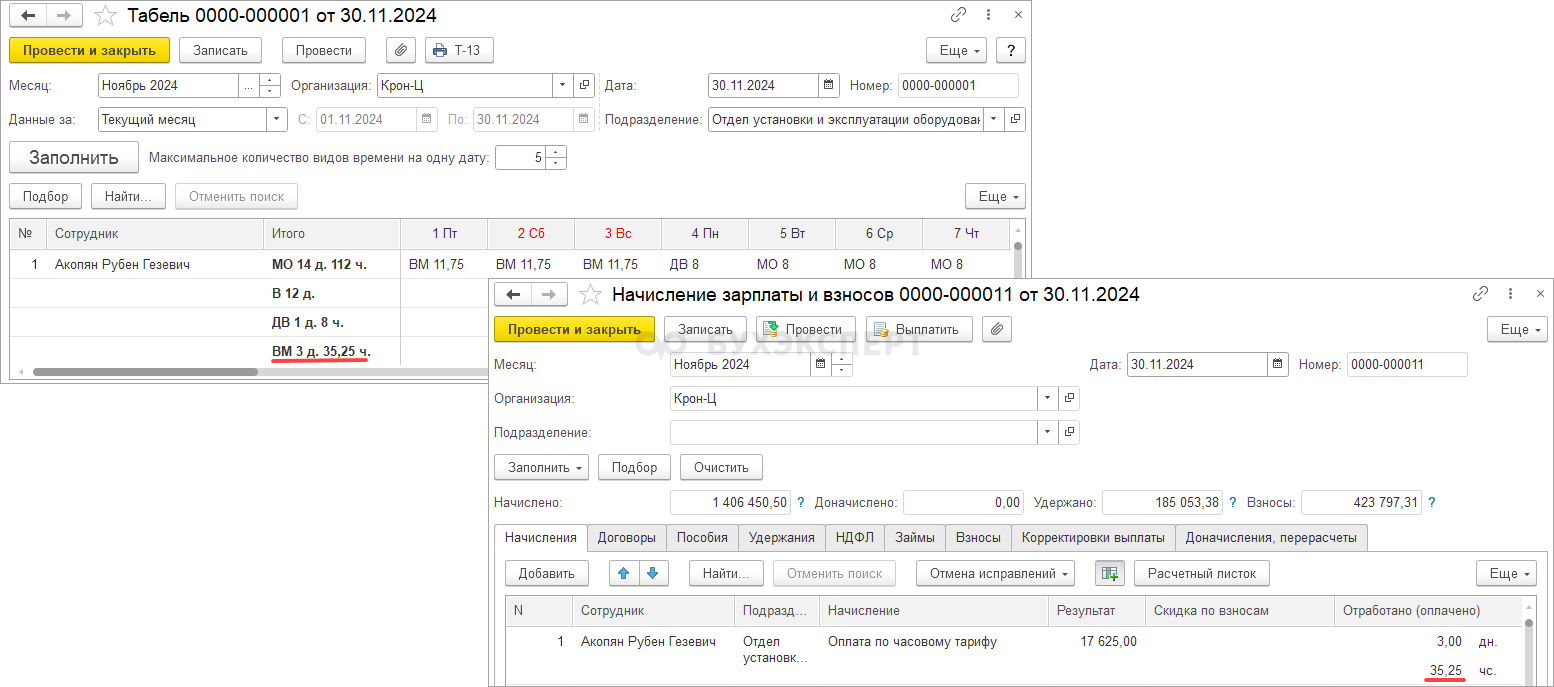Click the green table details icon
The image size is (1554, 687).
[x=1110, y=574]
